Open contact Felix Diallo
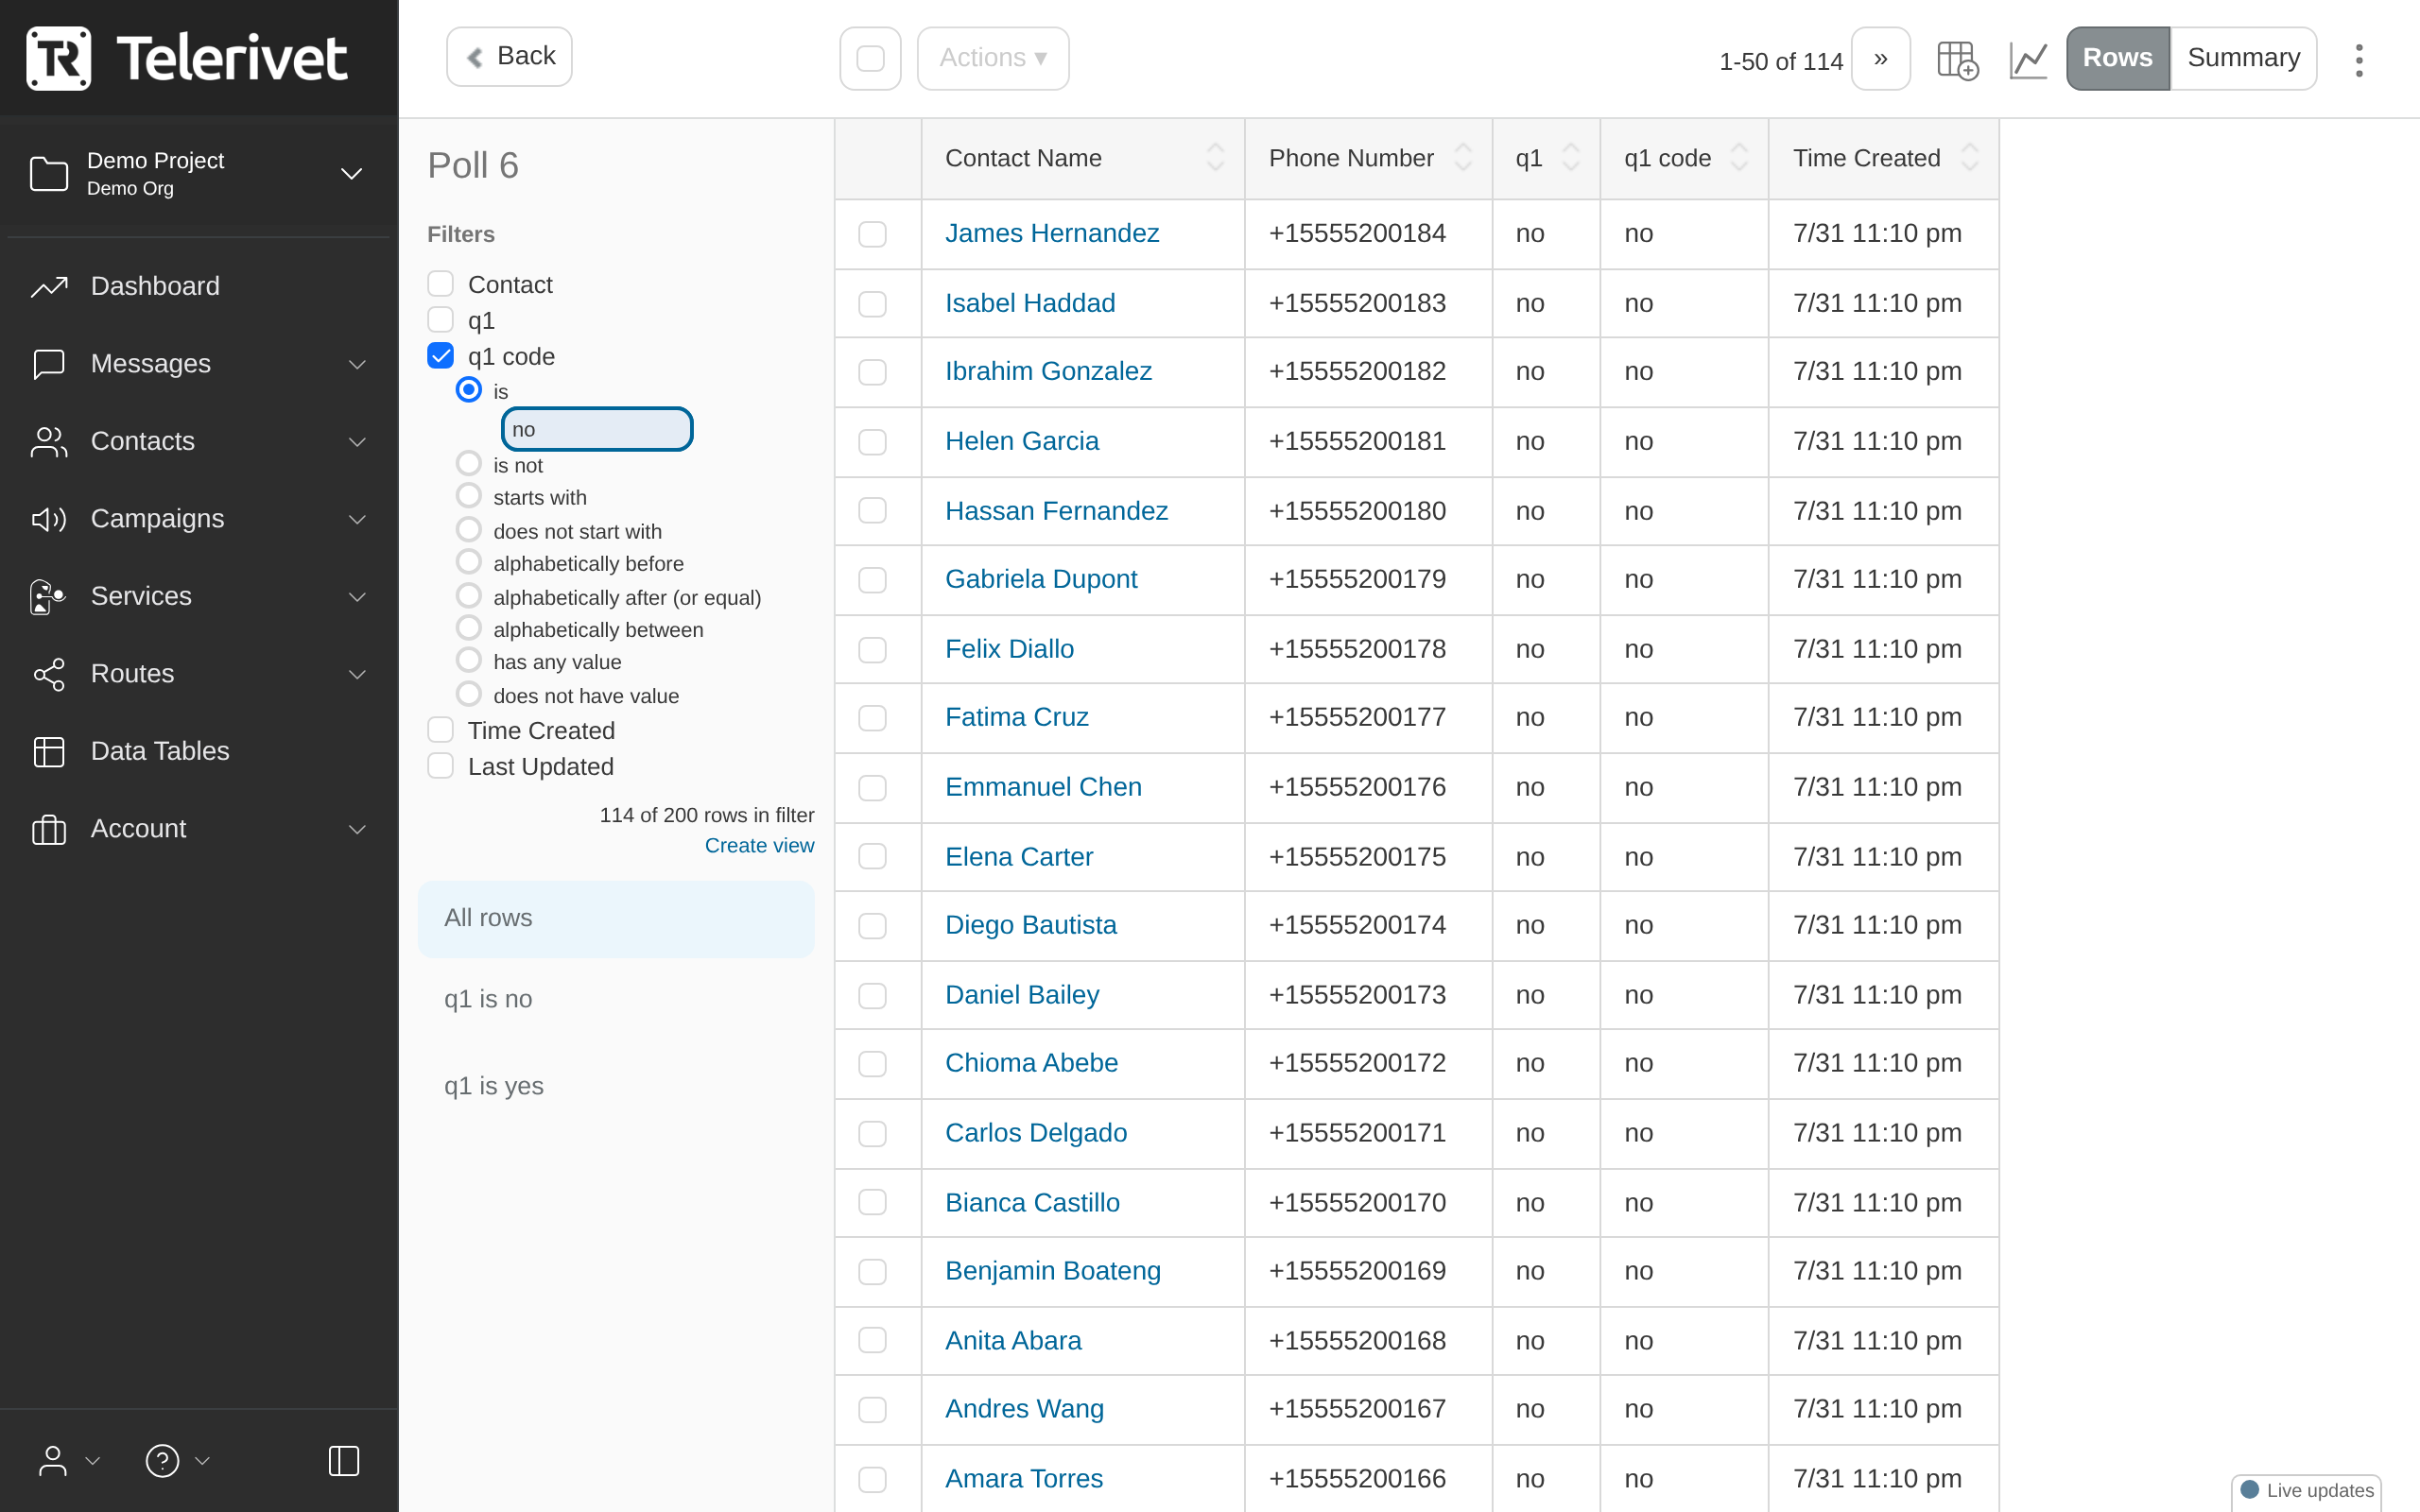 pos(1009,649)
